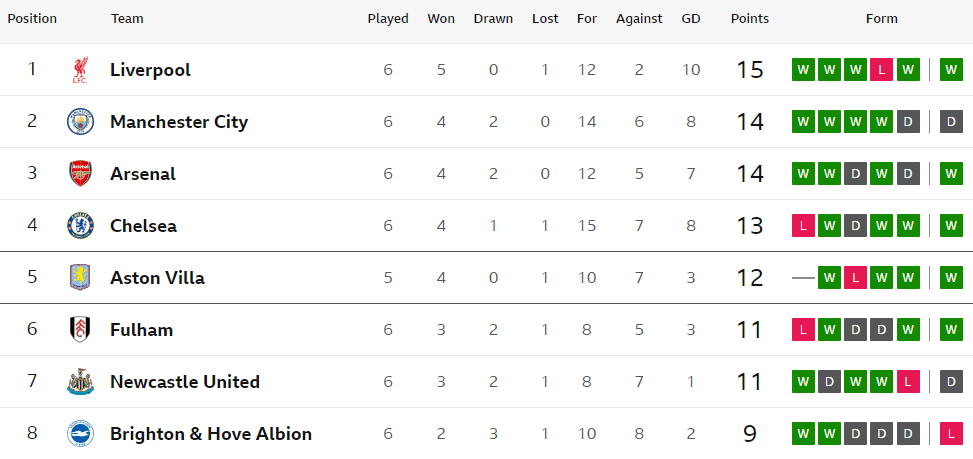
Task: Click the Aston Villa club crest
Action: point(80,278)
